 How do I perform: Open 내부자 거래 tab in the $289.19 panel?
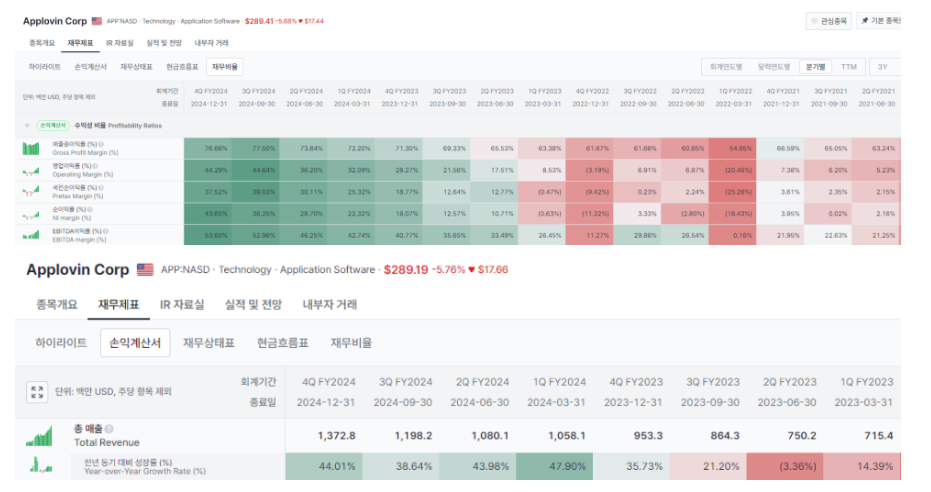[x=330, y=305]
